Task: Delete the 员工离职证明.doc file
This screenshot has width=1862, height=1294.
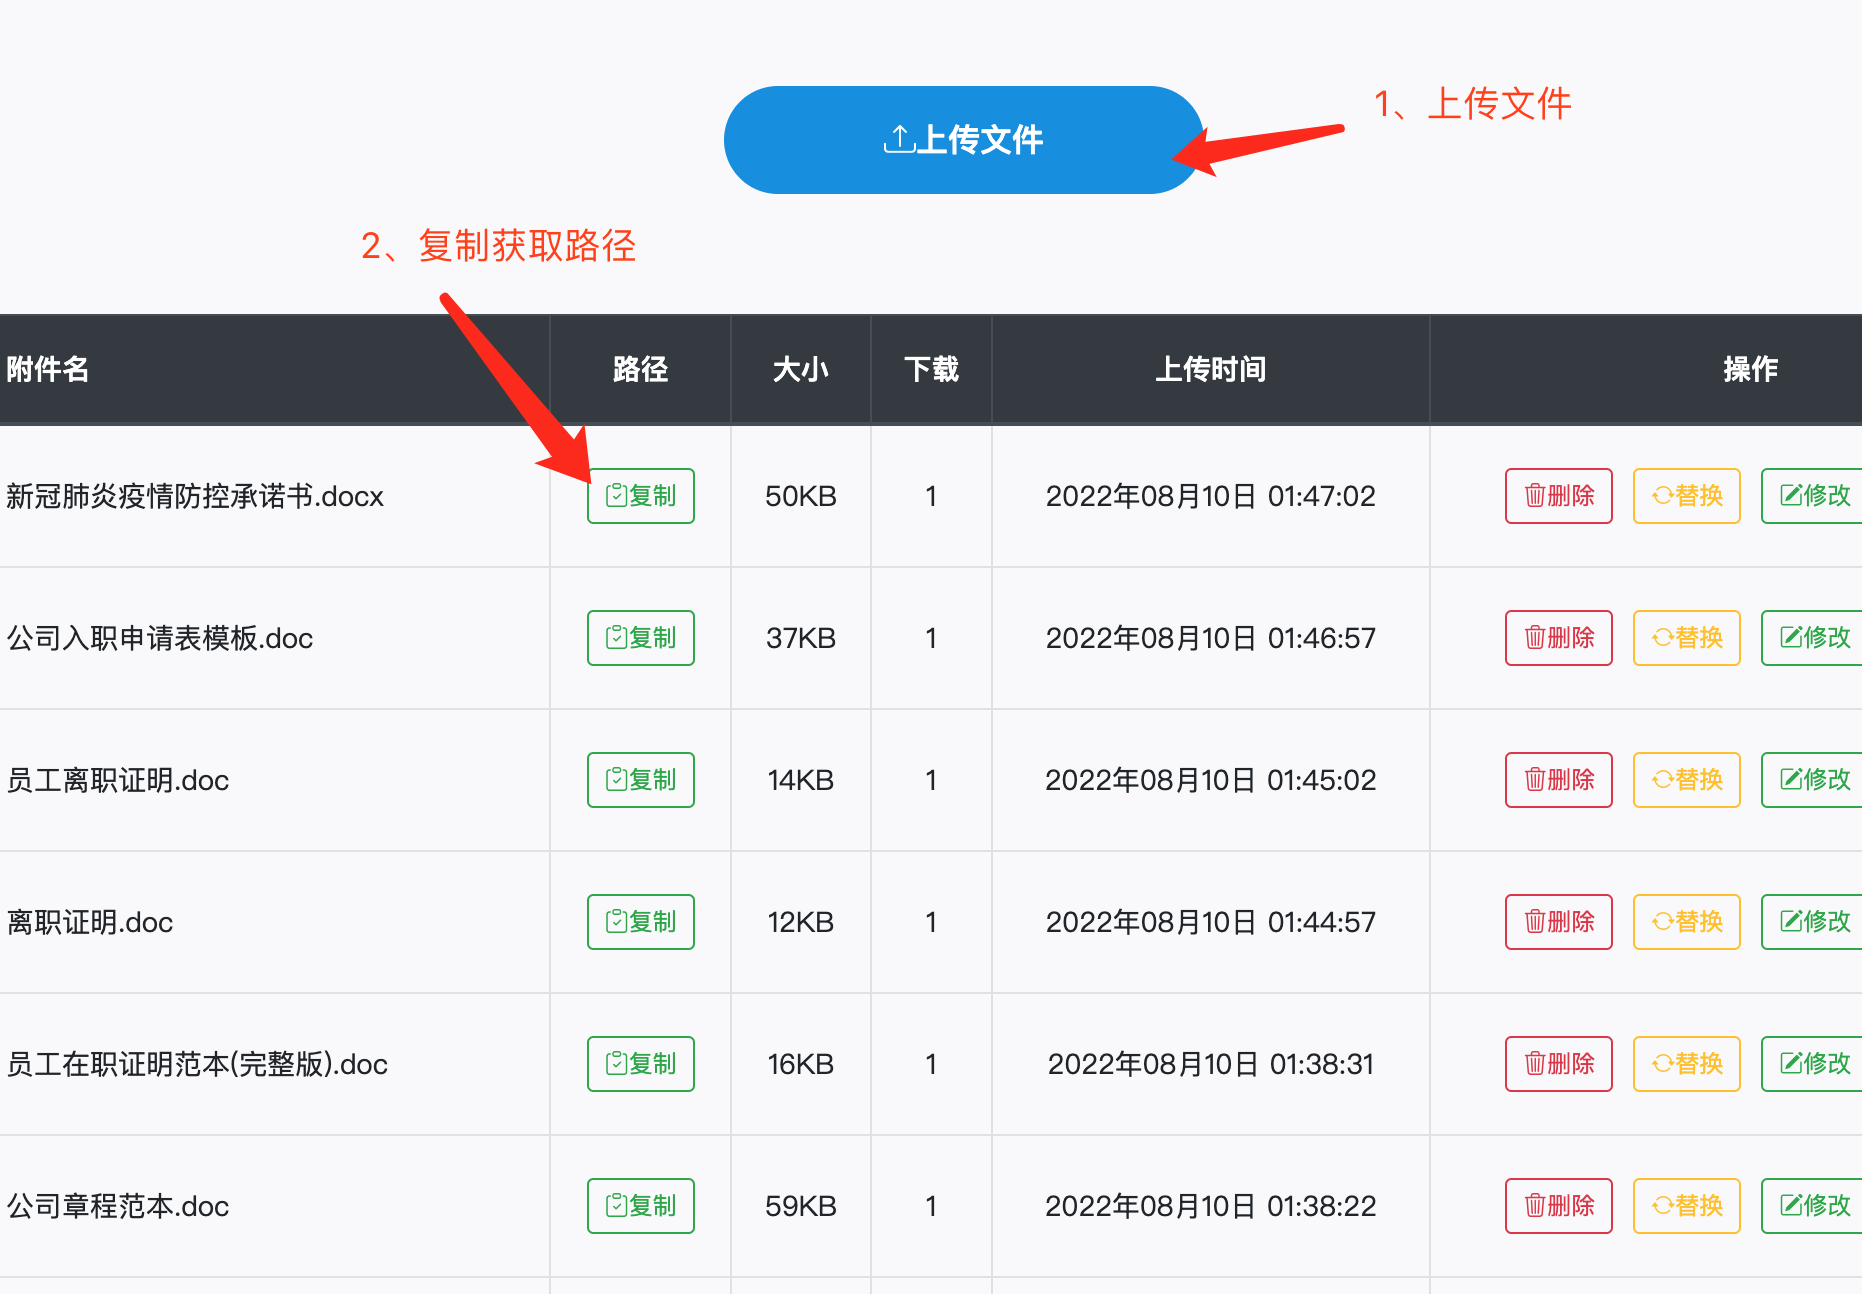Action: coord(1558,780)
